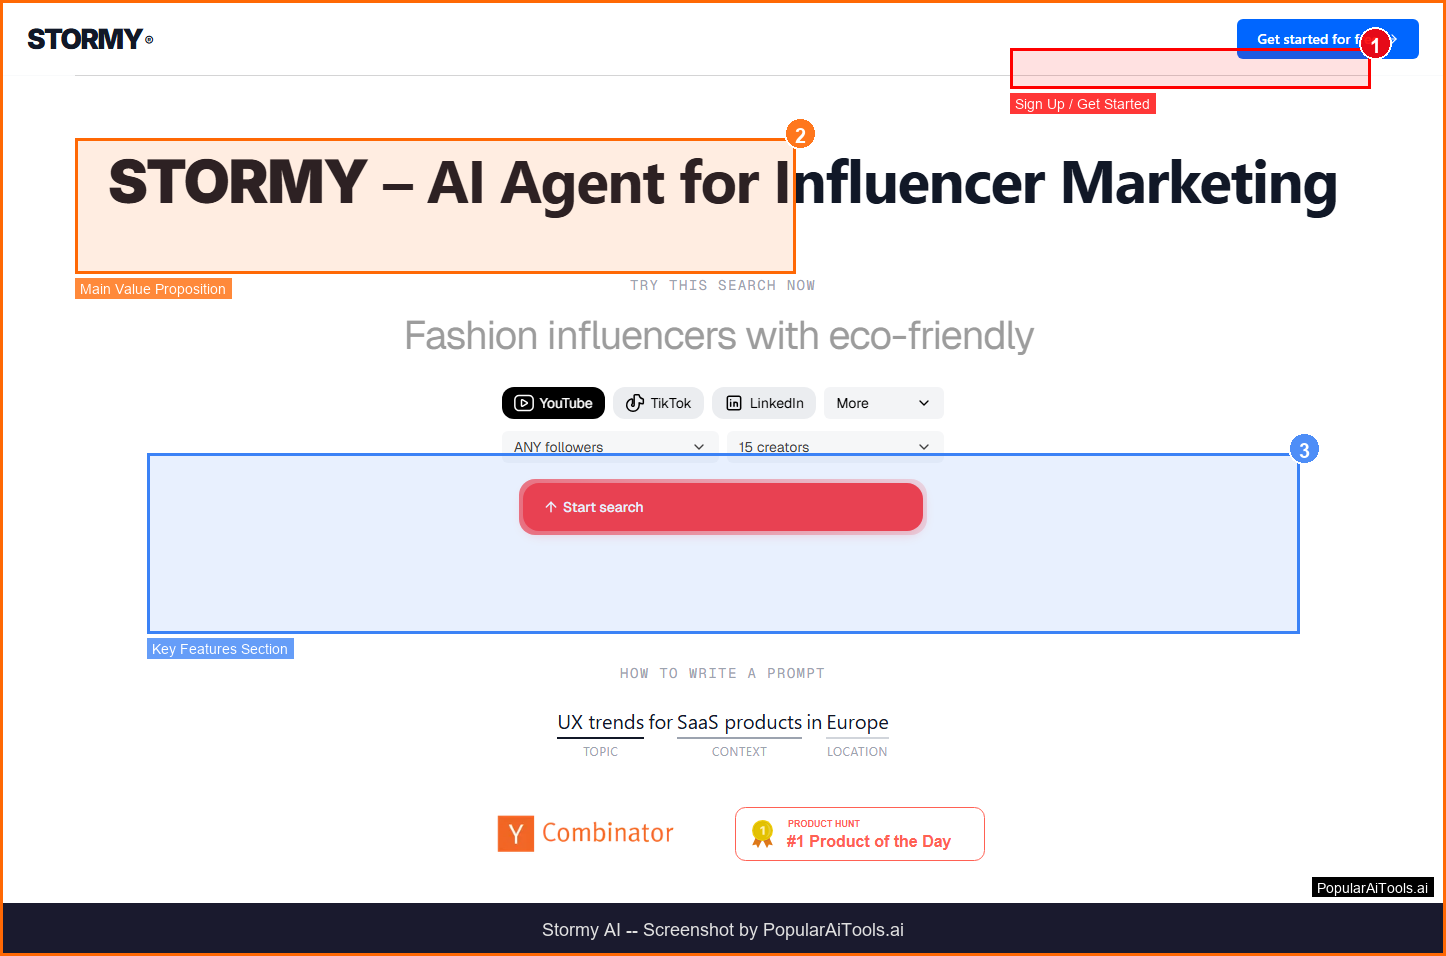Screen dimensions: 1446x956
Task: Click the Y Combinator square logo
Action: pyautogui.click(x=516, y=833)
